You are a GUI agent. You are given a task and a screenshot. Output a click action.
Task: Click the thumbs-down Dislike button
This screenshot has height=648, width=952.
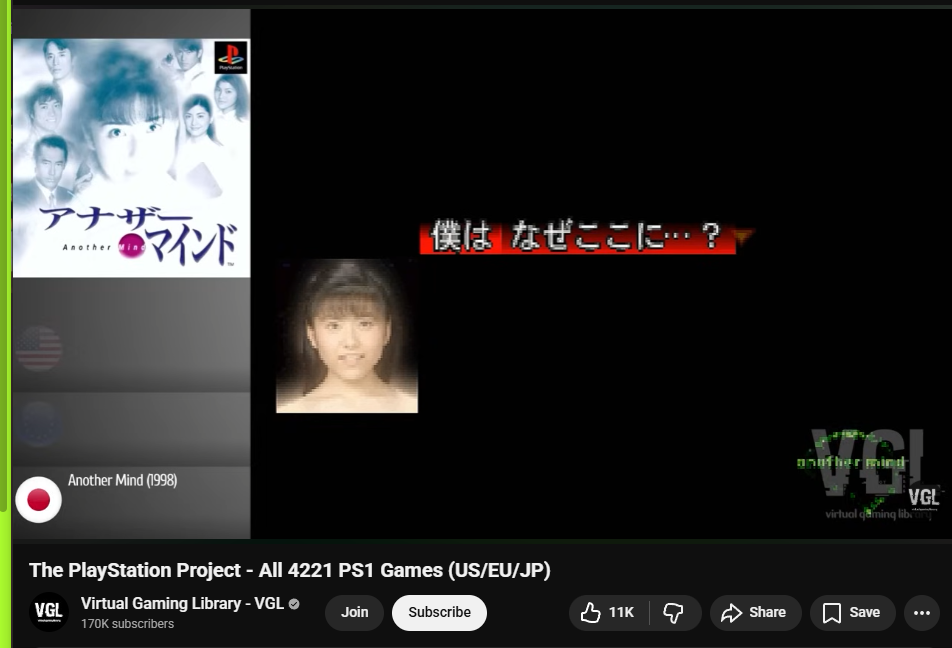pyautogui.click(x=675, y=612)
